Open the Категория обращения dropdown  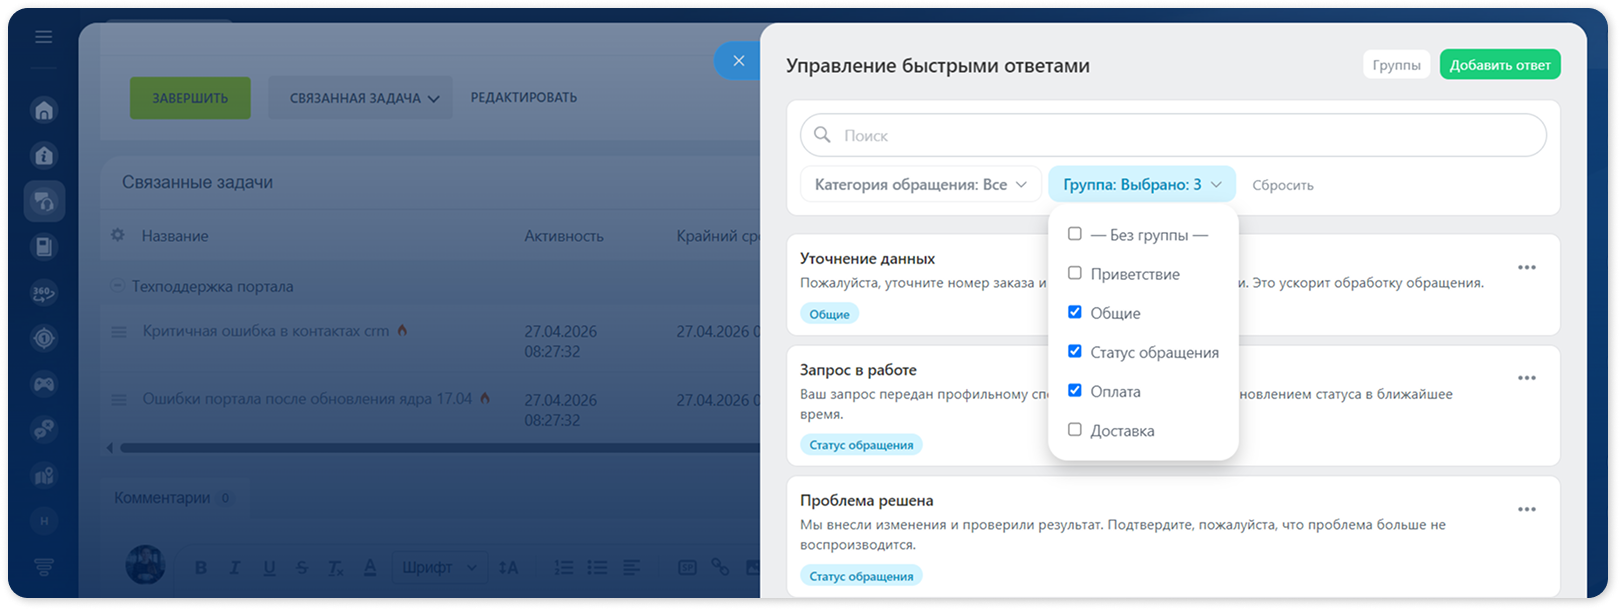point(921,185)
